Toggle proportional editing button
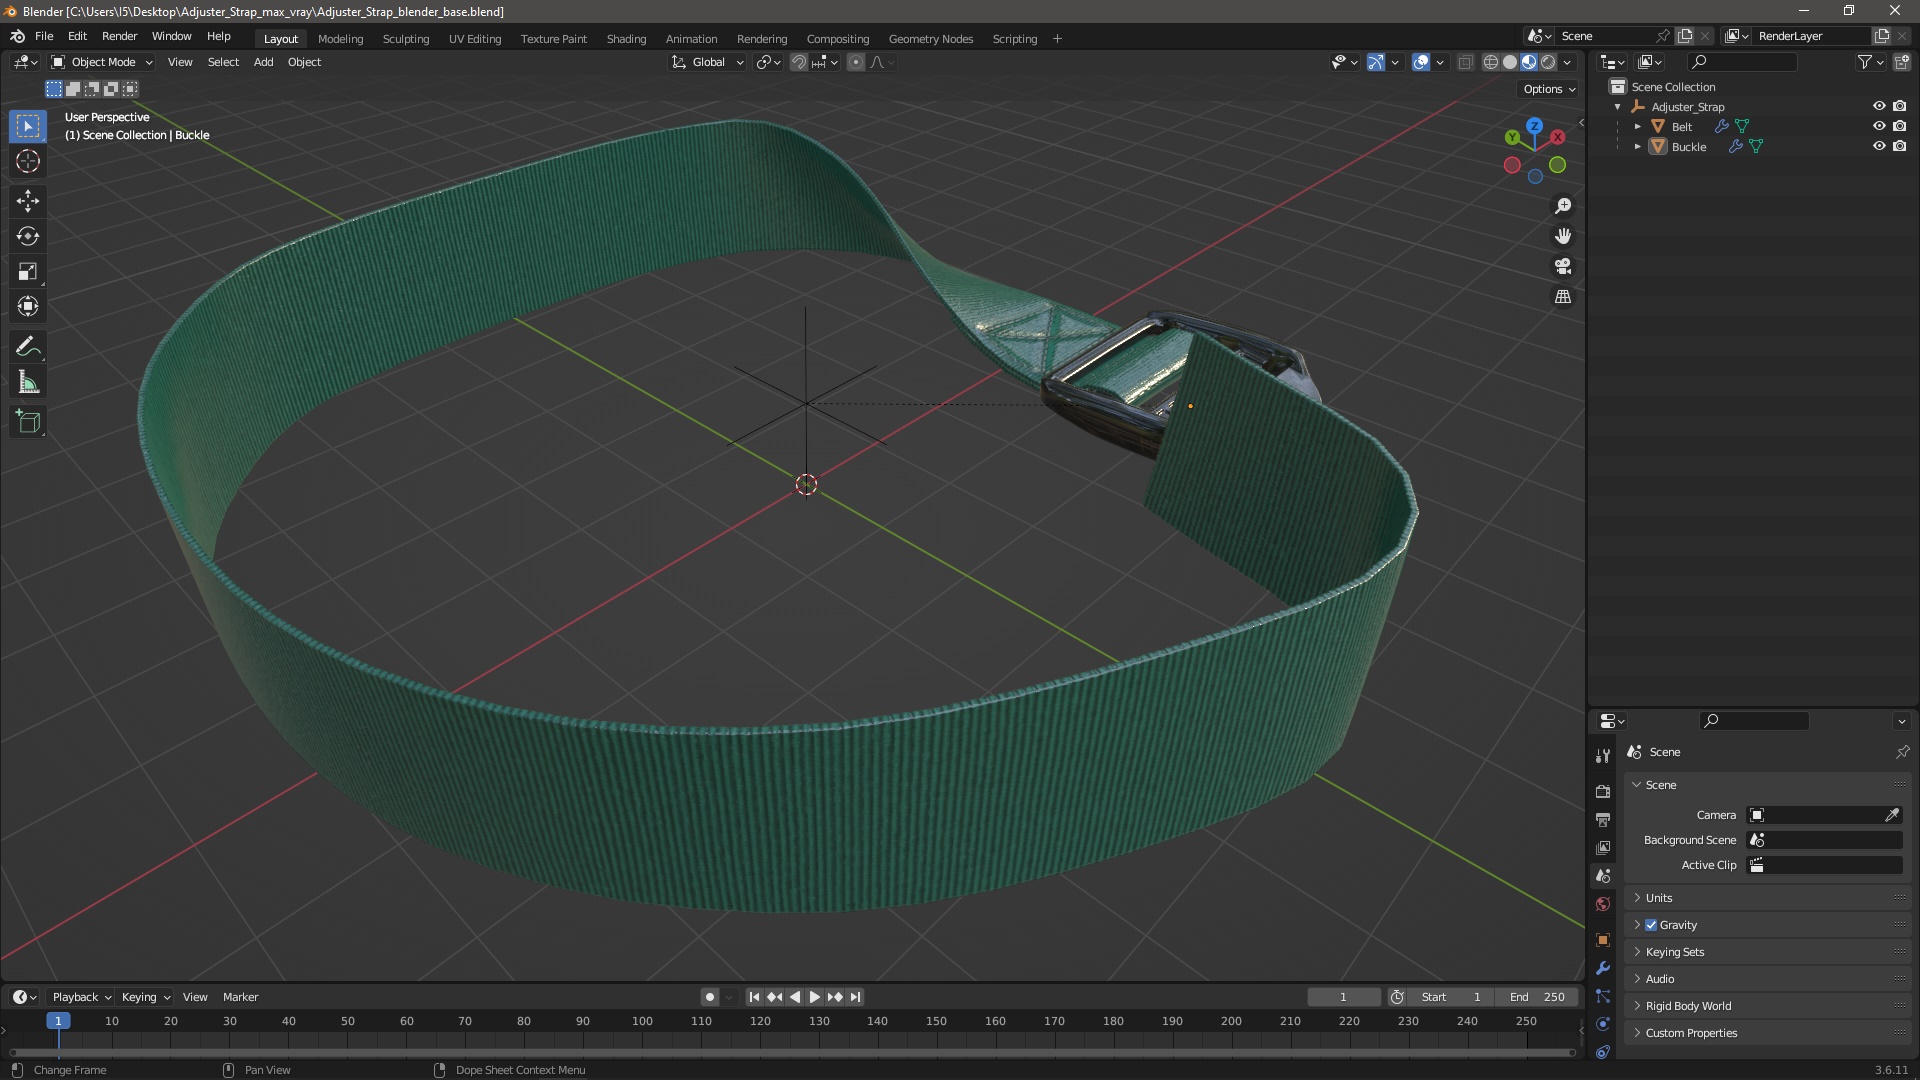The height and width of the screenshot is (1080, 1920). (856, 62)
